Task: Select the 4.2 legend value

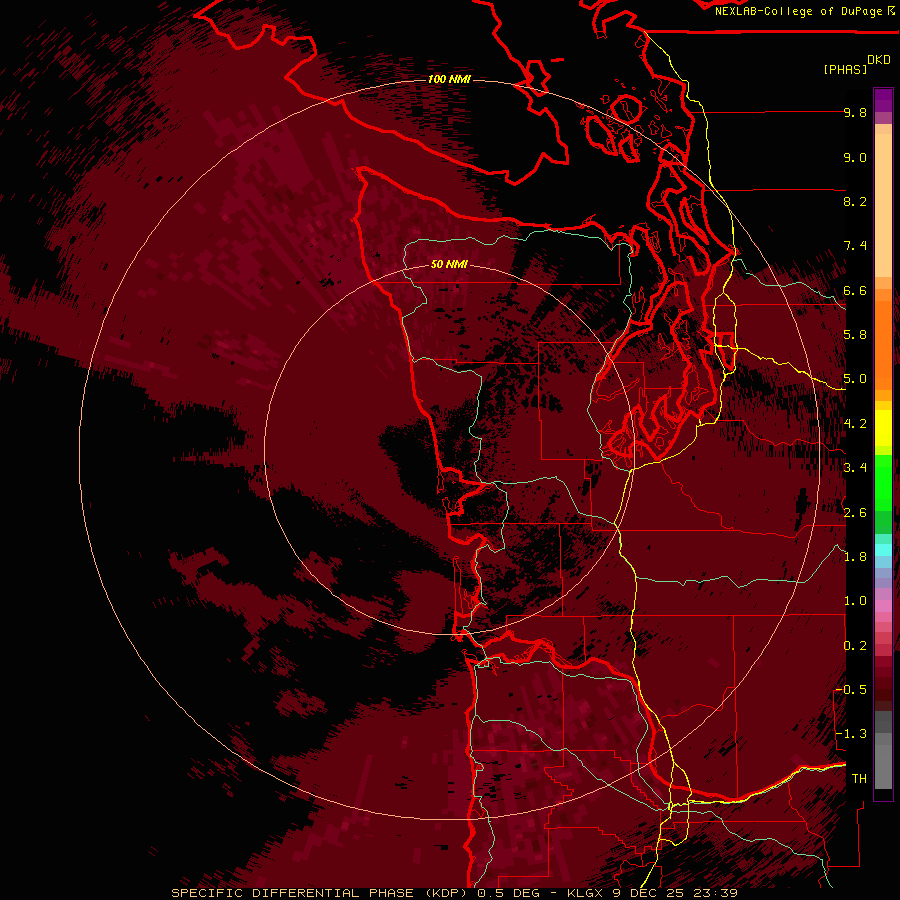Action: [x=855, y=424]
